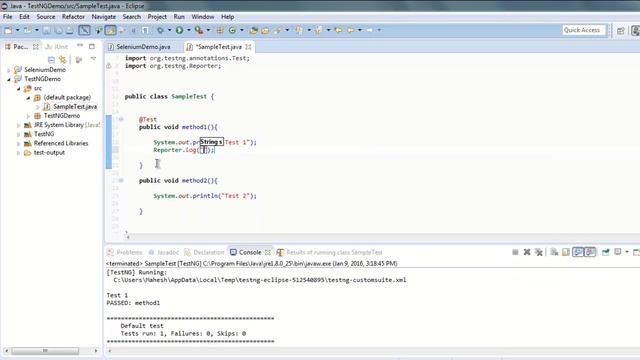Click the New file toolbar icon

[8, 30]
